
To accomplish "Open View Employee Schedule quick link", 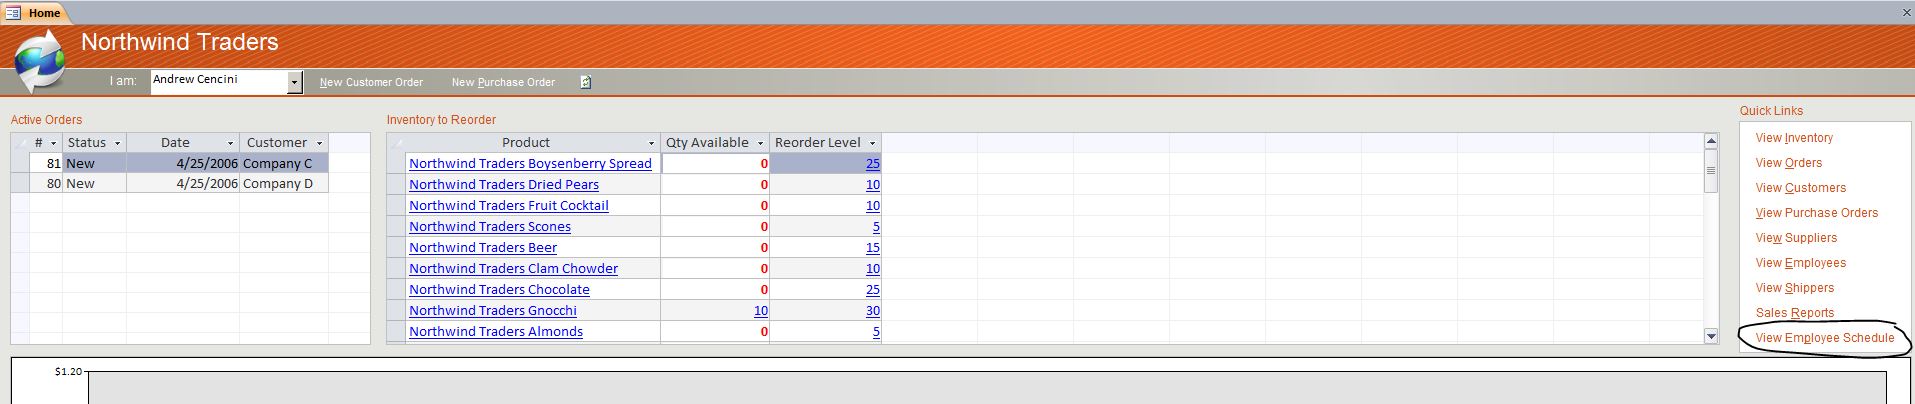I will [1824, 338].
